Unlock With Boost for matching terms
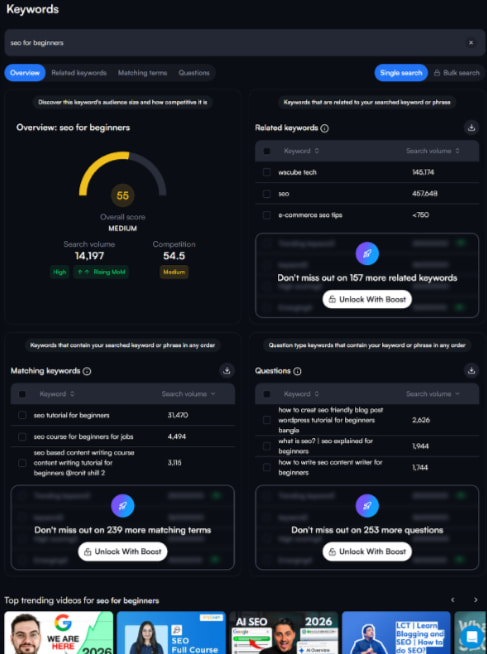487x654 pixels. [x=123, y=551]
